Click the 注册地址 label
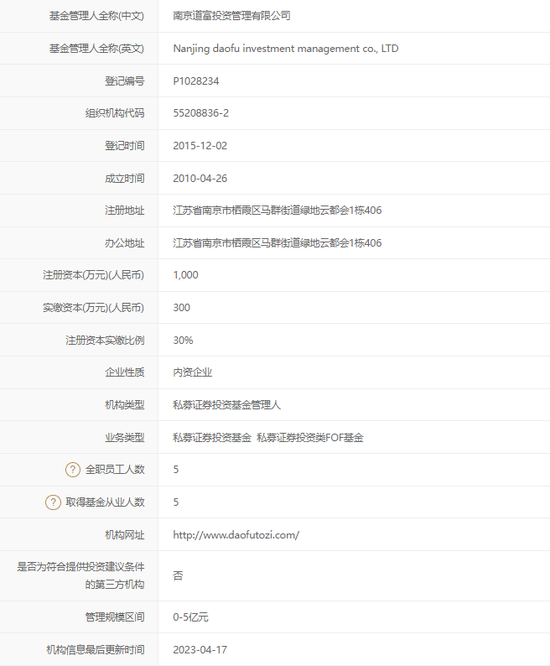 tap(124, 210)
